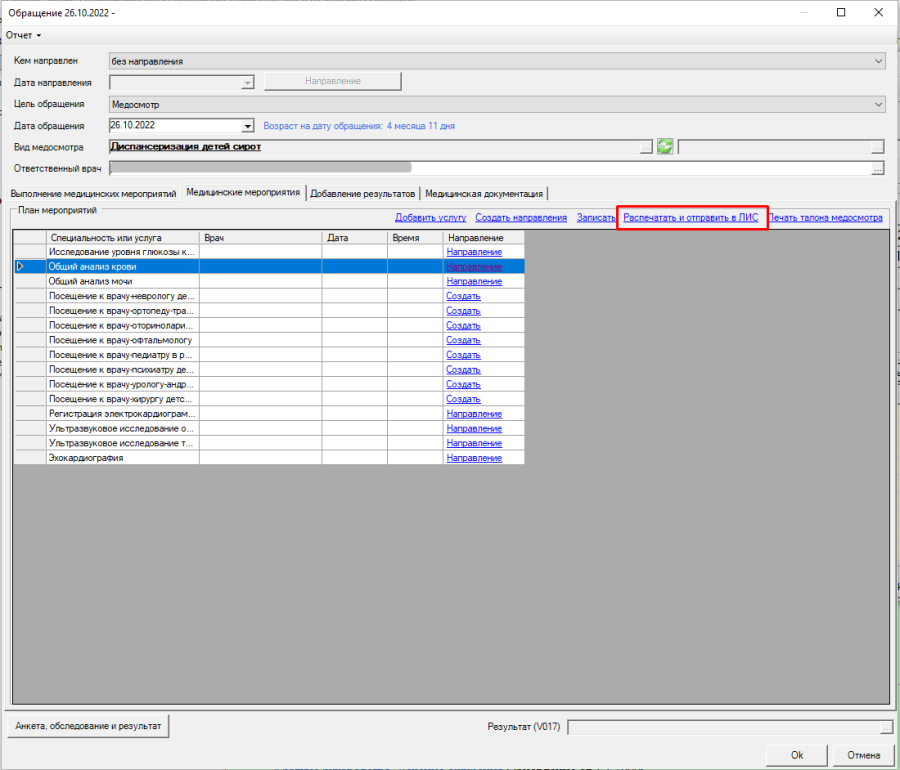Screen dimensions: 900x770
Task: Click Возраст на дату обращения text
Action: pyautogui.click(x=359, y=126)
